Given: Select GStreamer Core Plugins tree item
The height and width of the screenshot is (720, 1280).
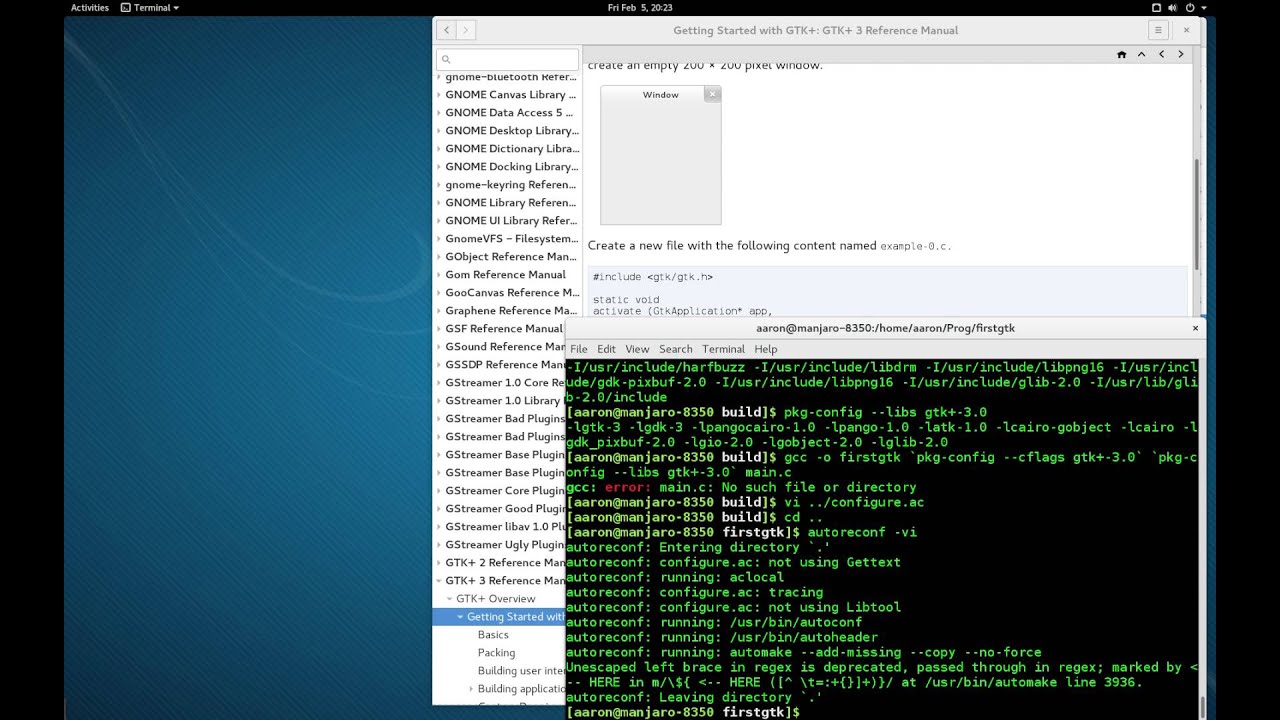Looking at the screenshot, I should click(505, 491).
